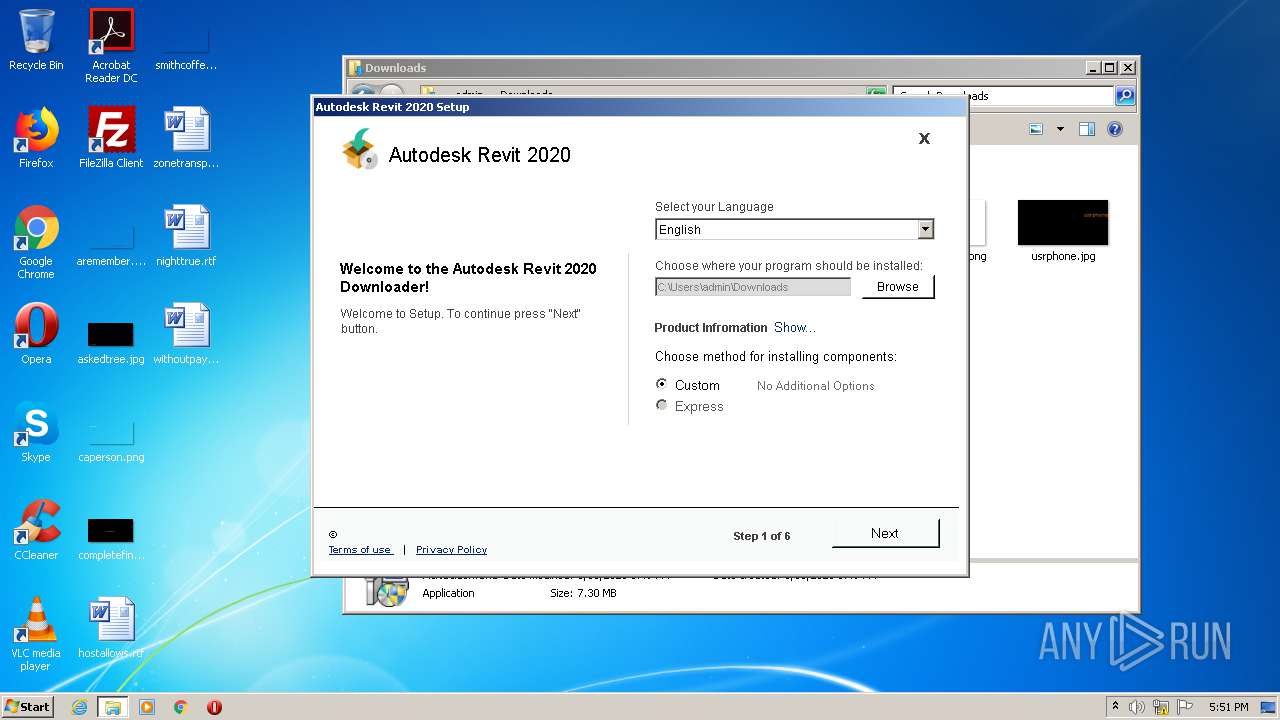Open Internet Explorer from the taskbar

coord(79,707)
